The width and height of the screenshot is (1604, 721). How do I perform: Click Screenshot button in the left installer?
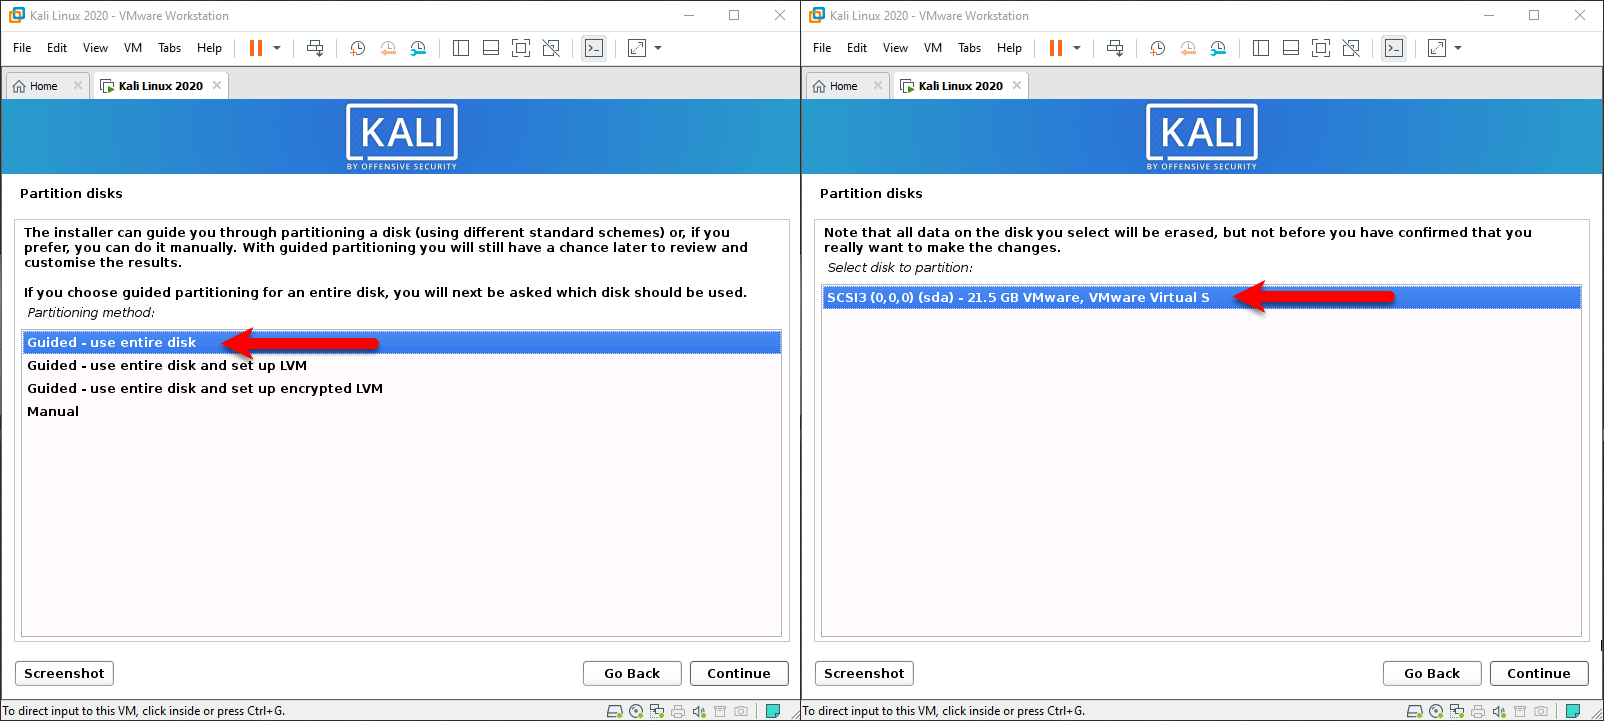pos(64,673)
